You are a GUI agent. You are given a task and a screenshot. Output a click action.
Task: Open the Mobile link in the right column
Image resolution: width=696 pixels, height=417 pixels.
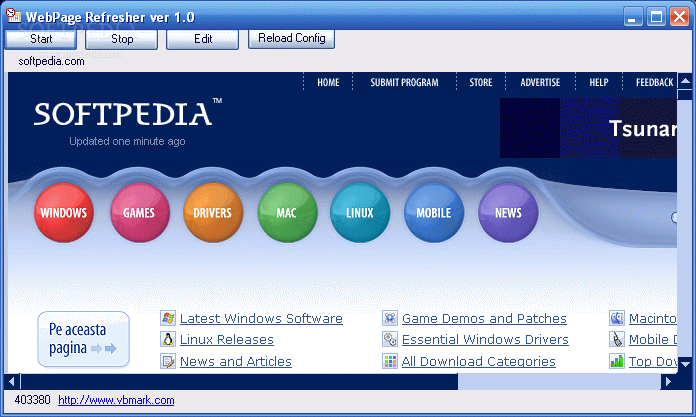coord(652,340)
